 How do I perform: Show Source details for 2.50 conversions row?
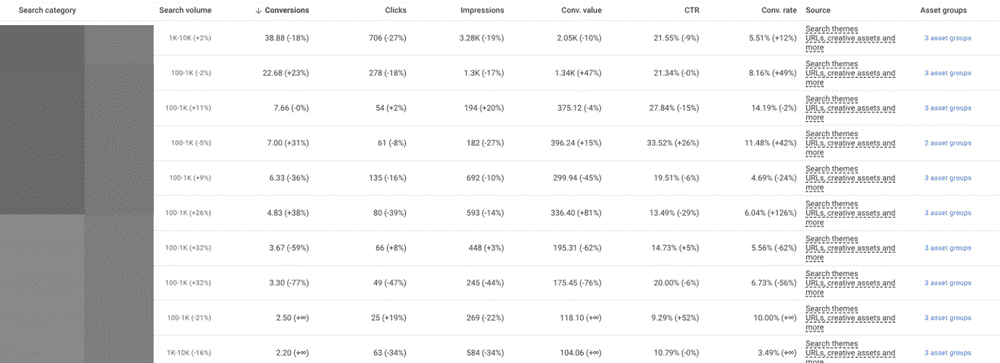(850, 318)
